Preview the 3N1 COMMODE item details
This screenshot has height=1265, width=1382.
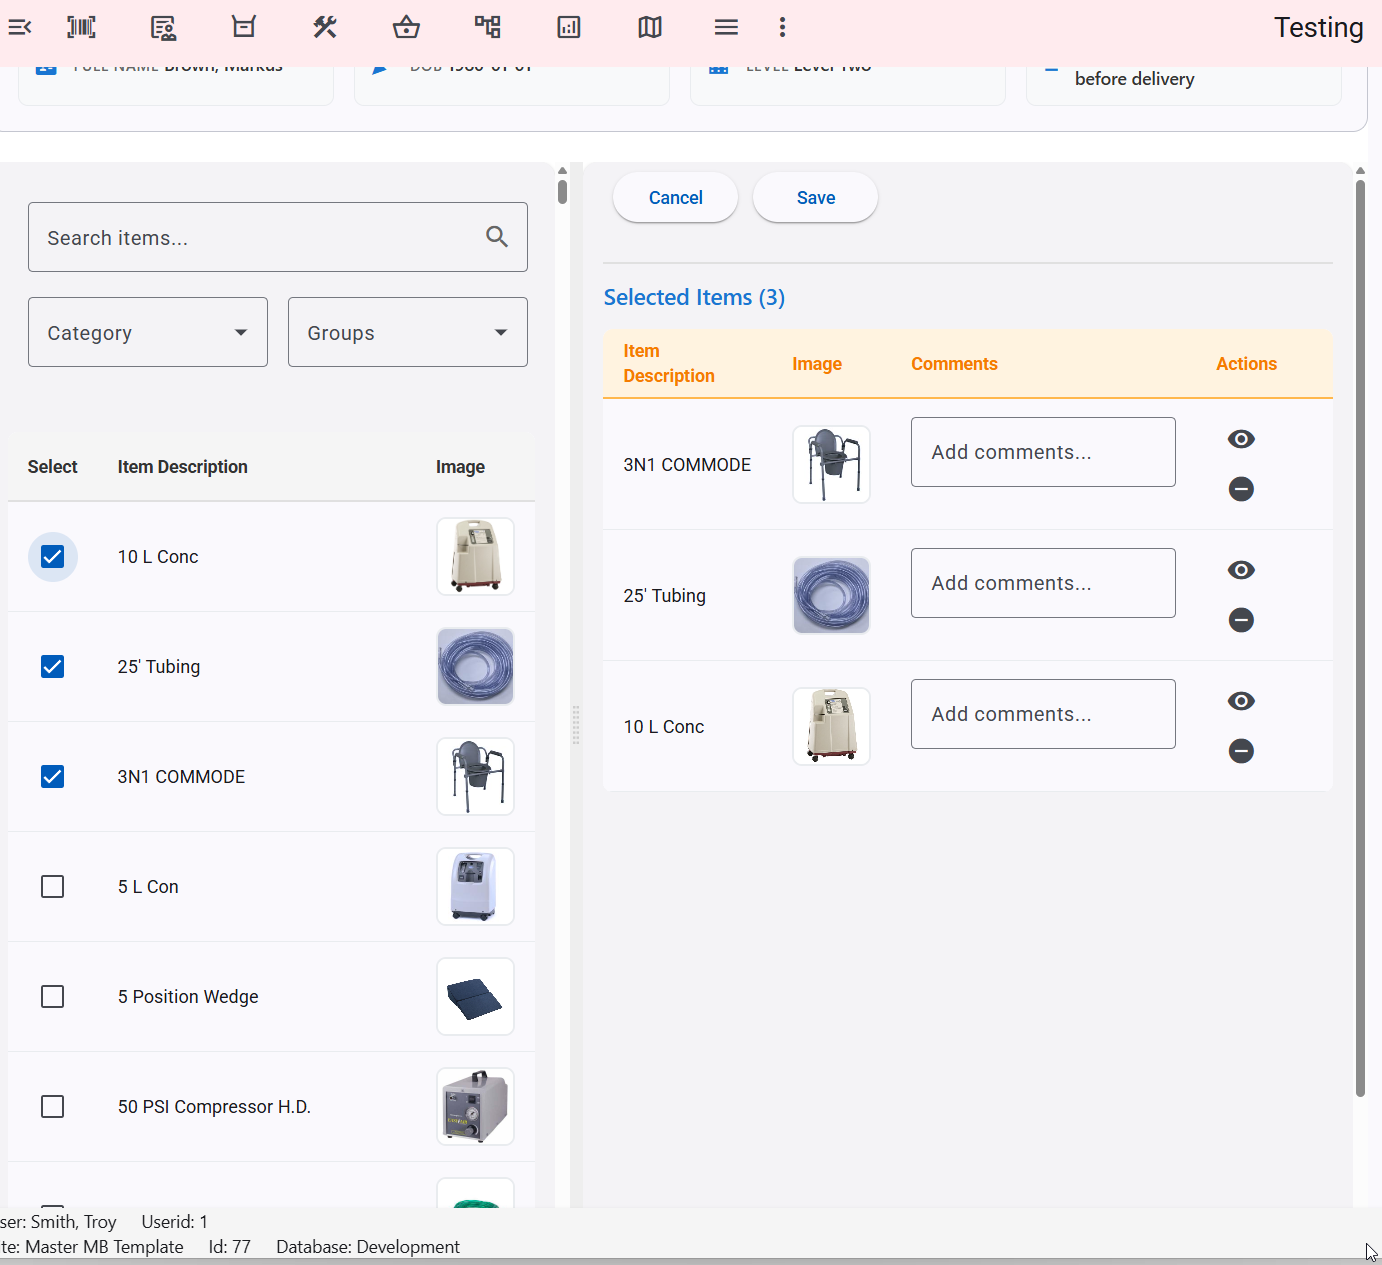[1241, 438]
